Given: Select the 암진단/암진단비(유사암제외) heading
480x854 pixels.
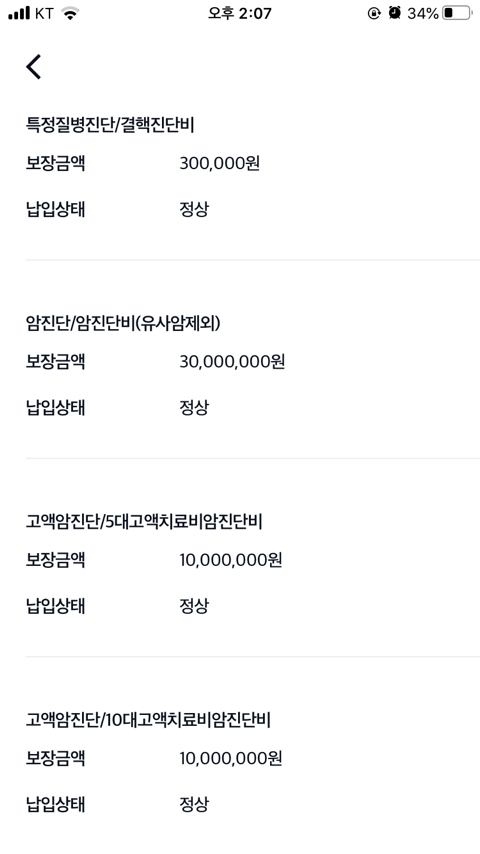Looking at the screenshot, I should click(123, 324).
